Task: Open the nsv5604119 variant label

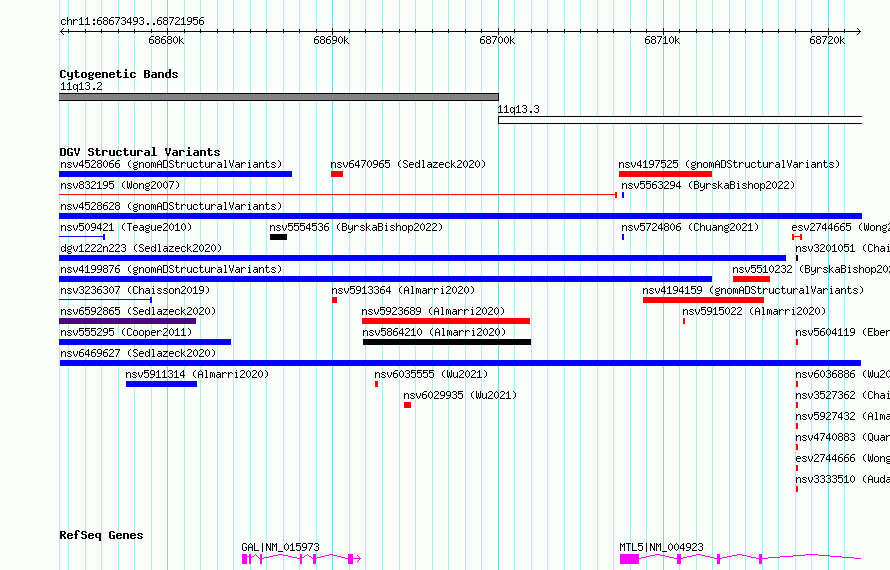Action: (x=842, y=333)
